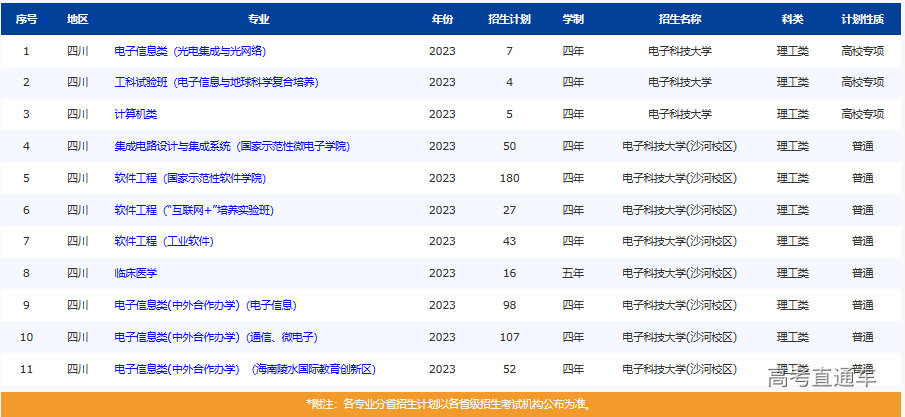
Task: Open 电子信息类(中外合作办学) (通信、微电子) link
Action: click(216, 337)
